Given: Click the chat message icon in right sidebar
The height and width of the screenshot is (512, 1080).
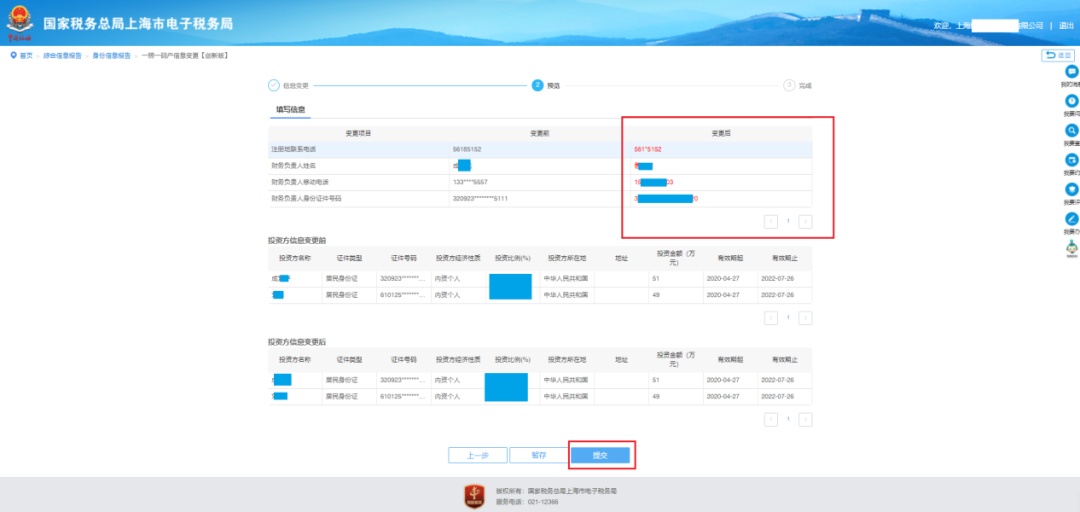Looking at the screenshot, I should (x=1072, y=73).
